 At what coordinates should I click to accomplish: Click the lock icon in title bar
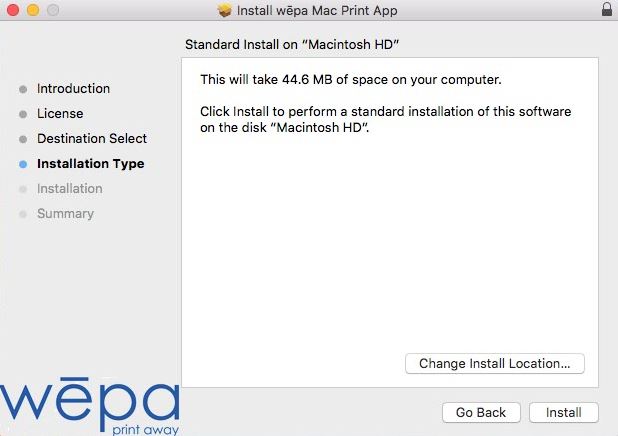point(607,9)
